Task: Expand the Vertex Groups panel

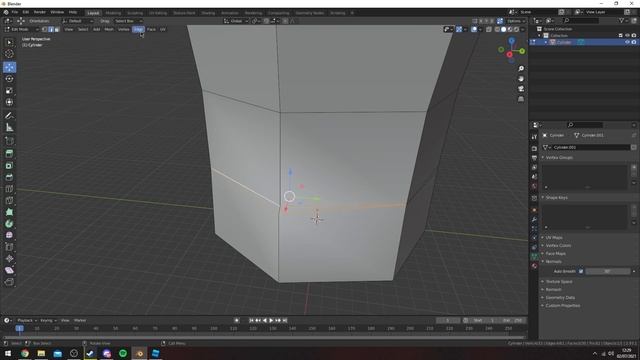Action: point(558,158)
